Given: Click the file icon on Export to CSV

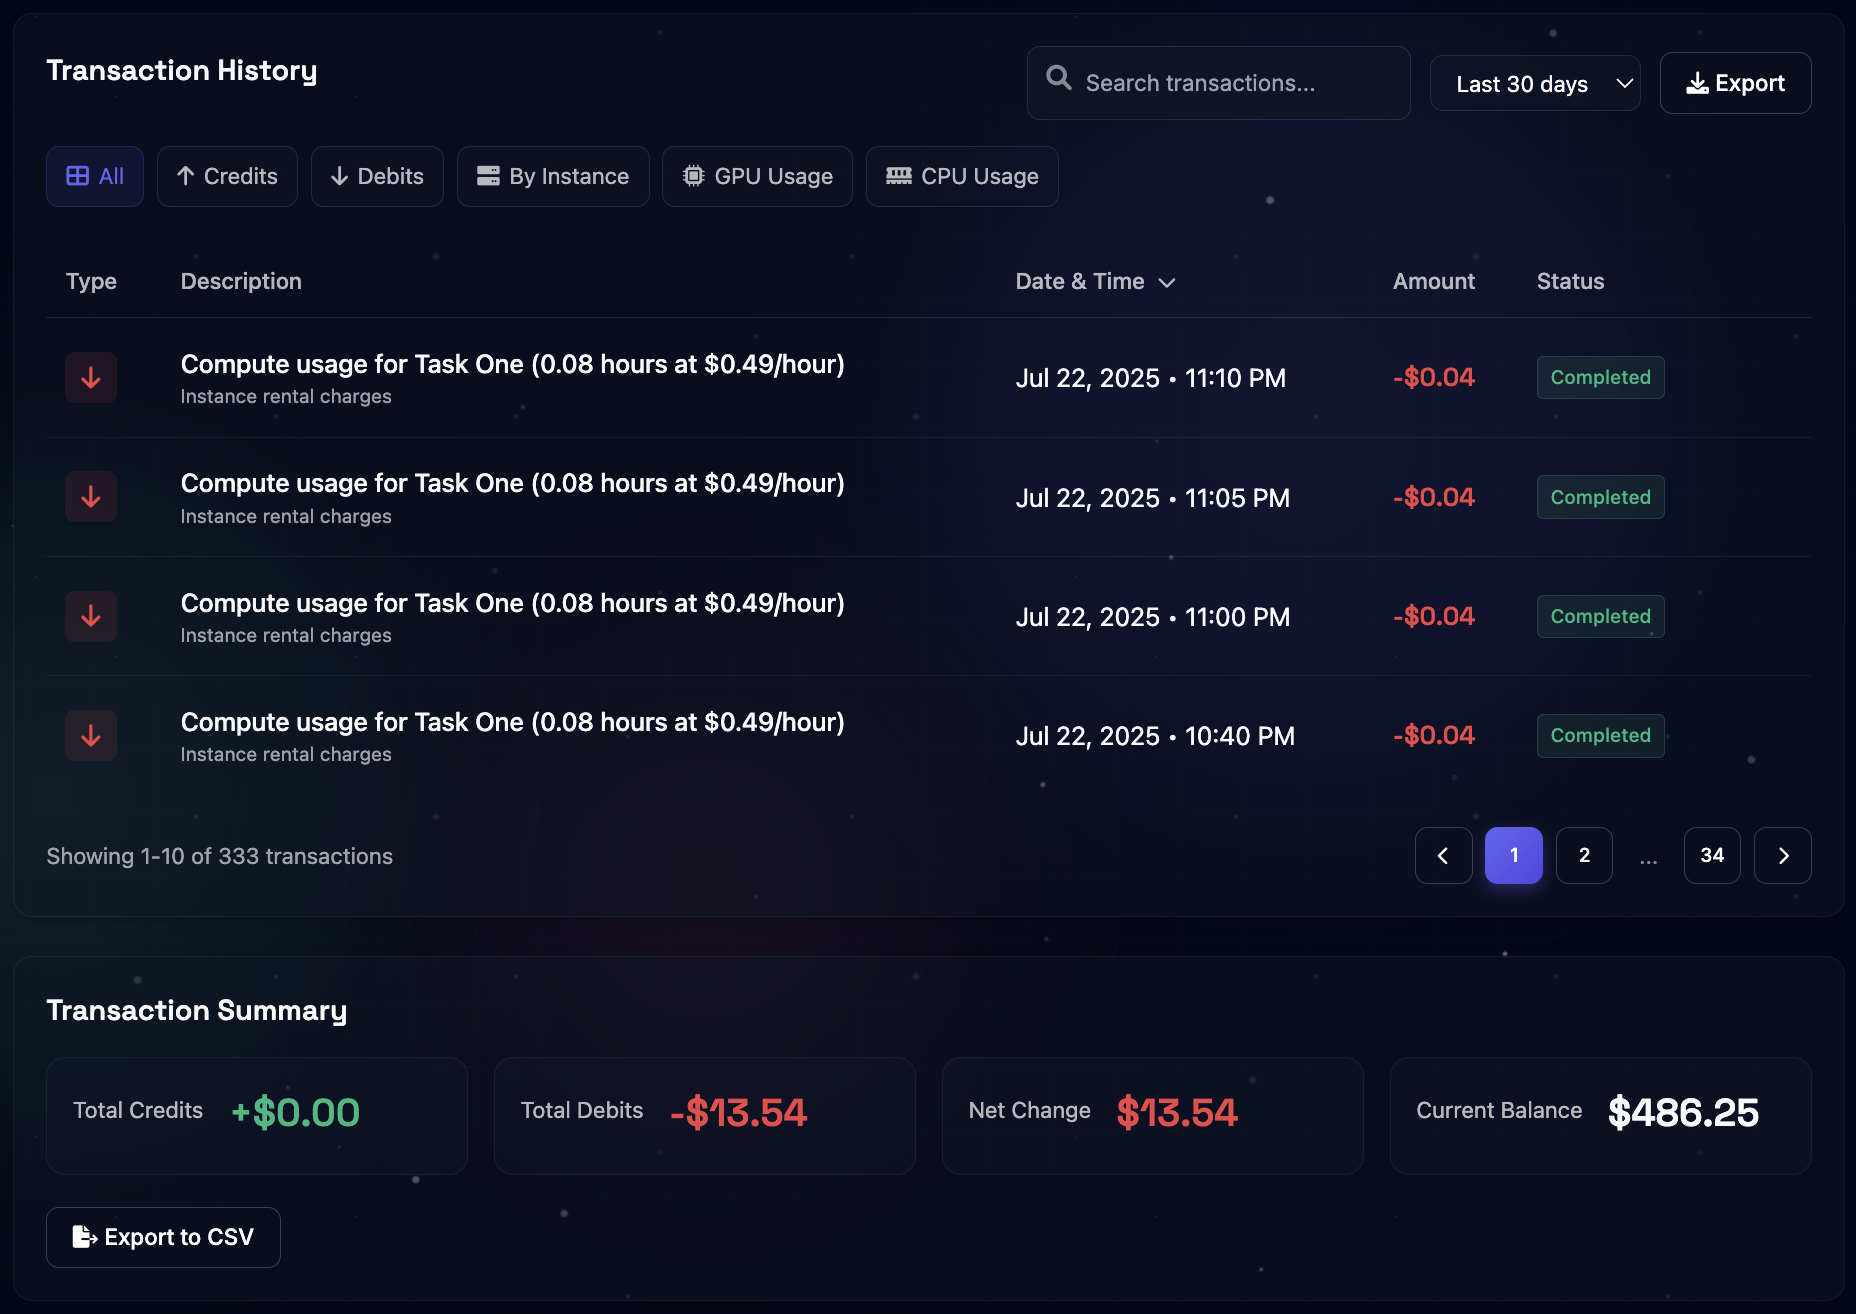Looking at the screenshot, I should coord(81,1237).
